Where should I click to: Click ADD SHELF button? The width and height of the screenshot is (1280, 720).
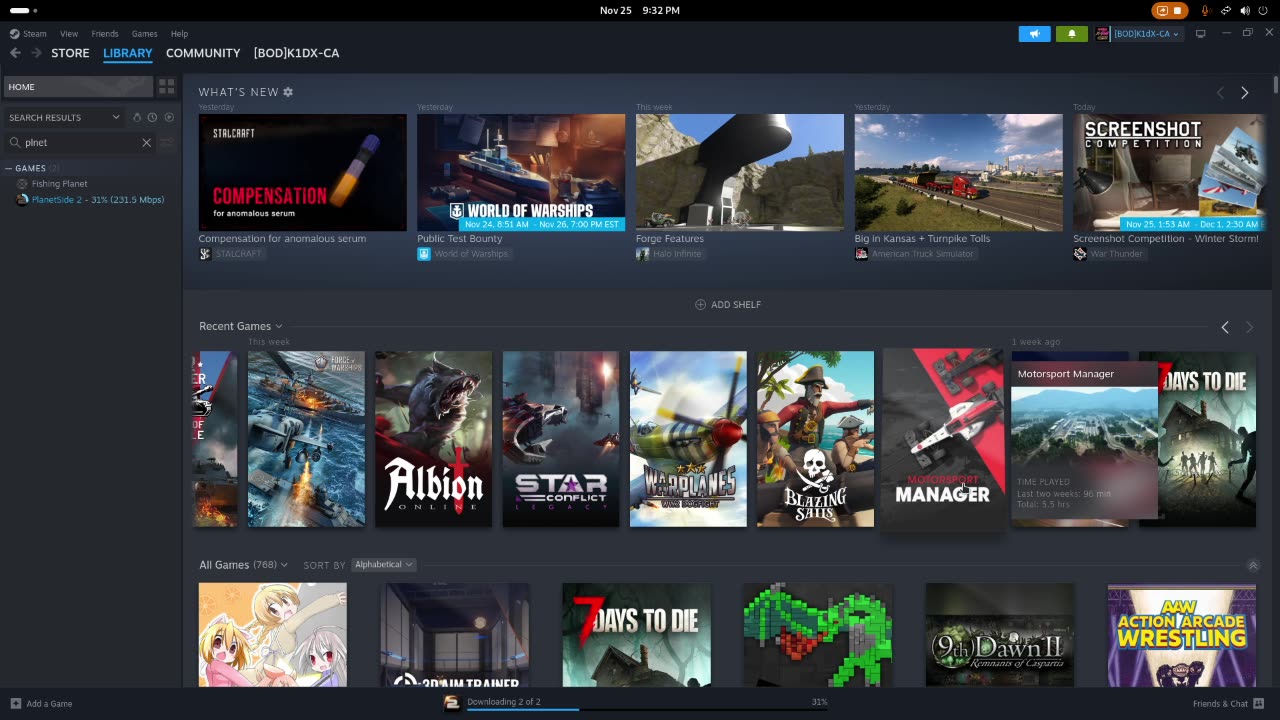728,304
